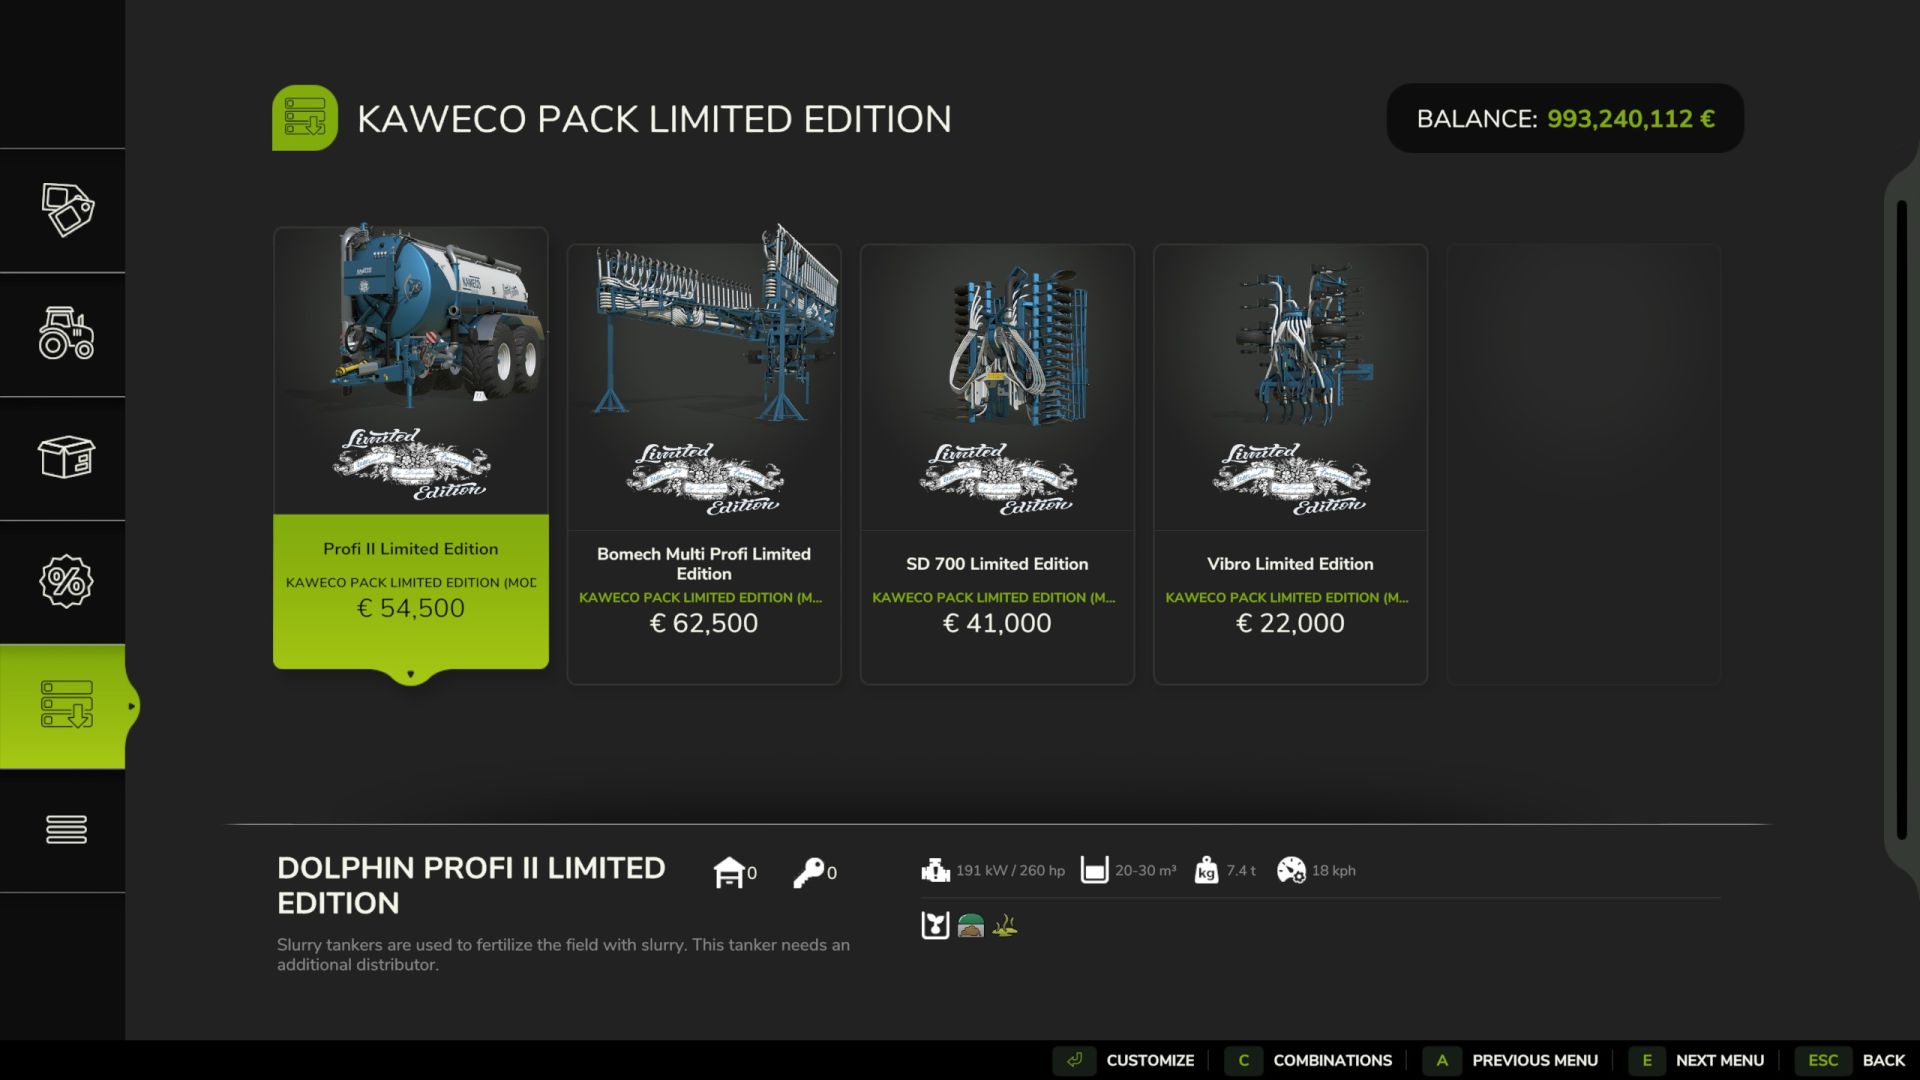Pick the Vibro Limited Edition card

pos(1290,464)
